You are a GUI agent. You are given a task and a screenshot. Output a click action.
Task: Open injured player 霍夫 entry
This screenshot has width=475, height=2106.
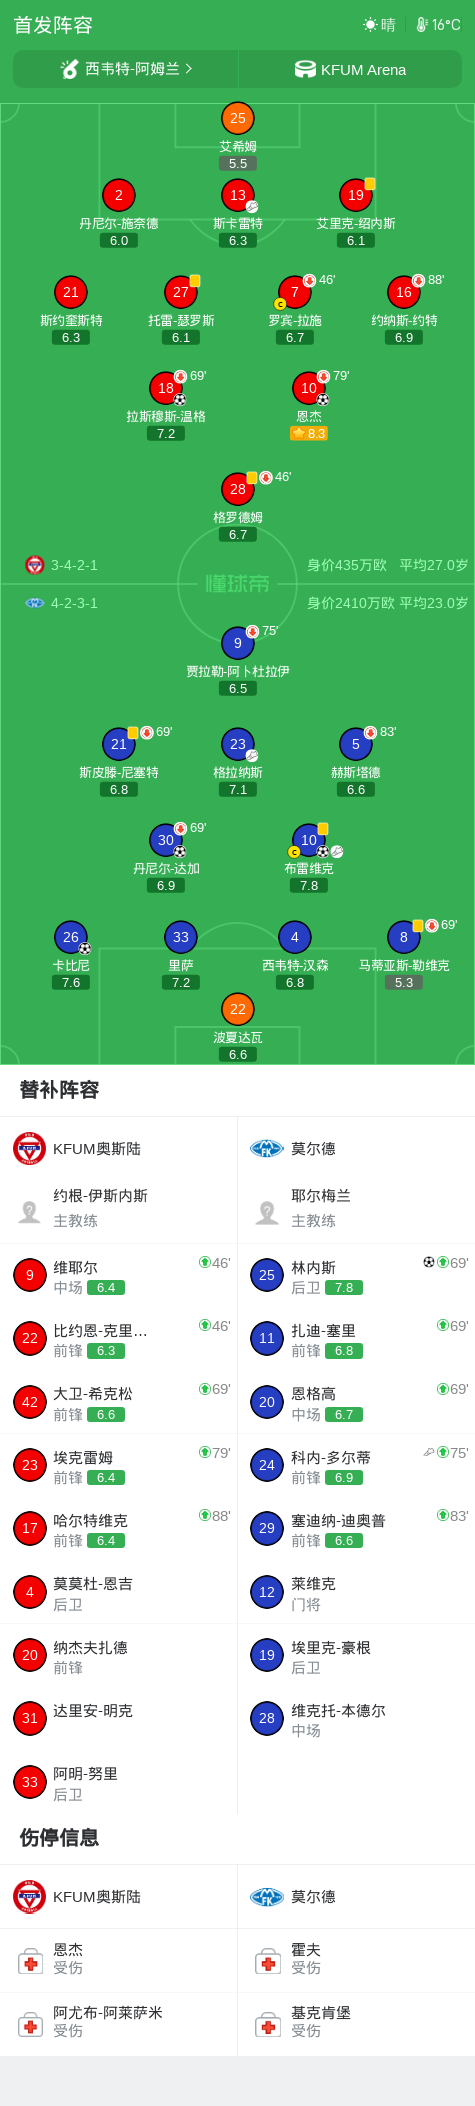coord(356,1960)
